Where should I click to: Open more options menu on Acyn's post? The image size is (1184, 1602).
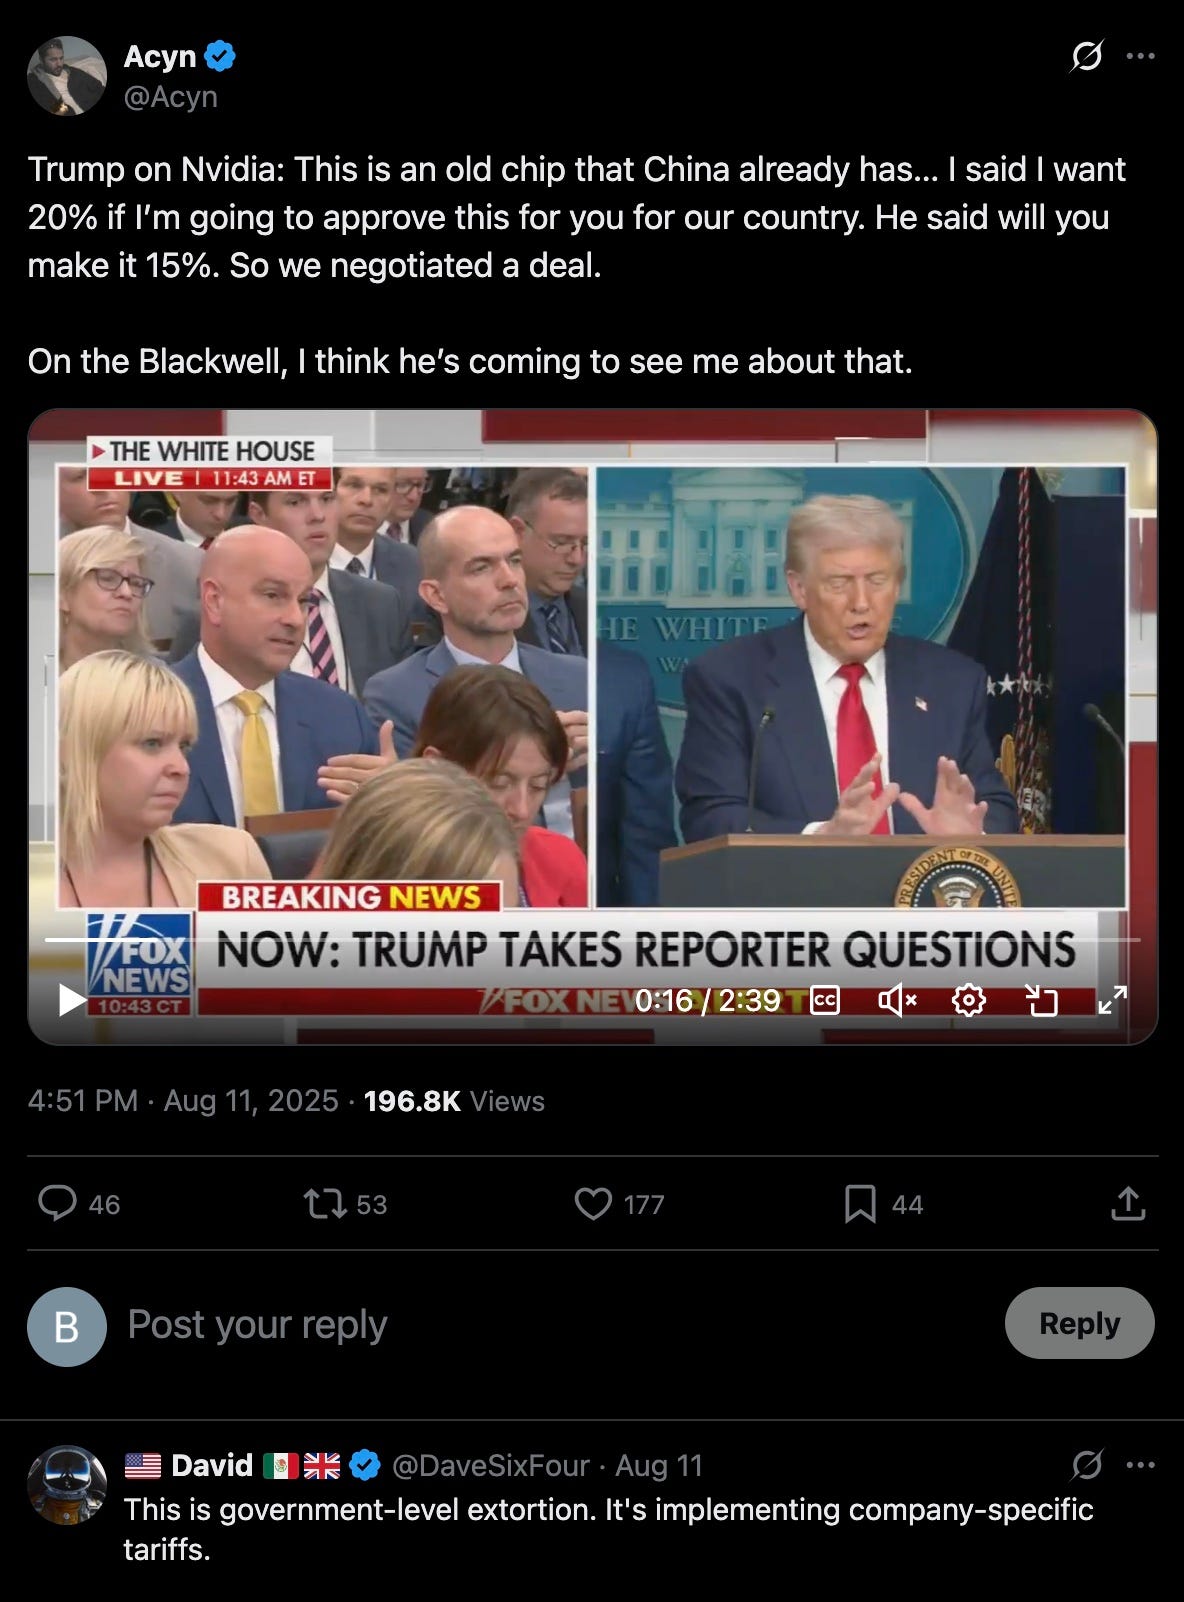point(1140,57)
